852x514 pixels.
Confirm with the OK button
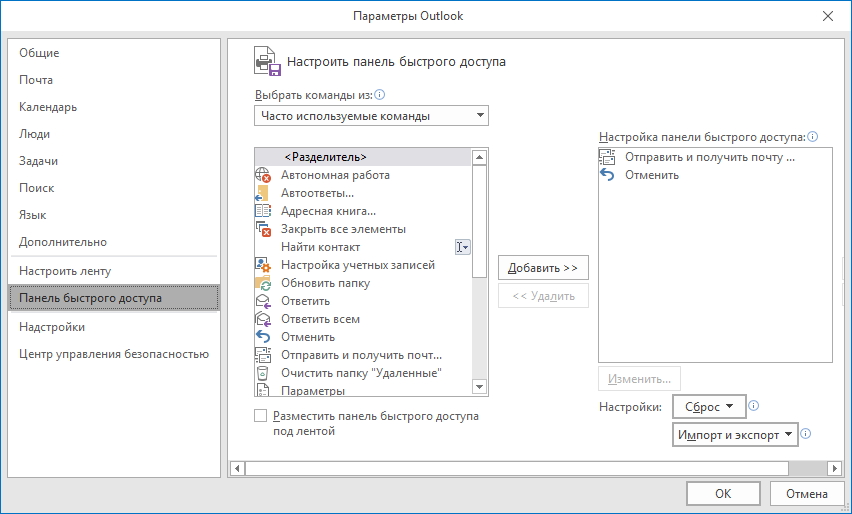723,493
